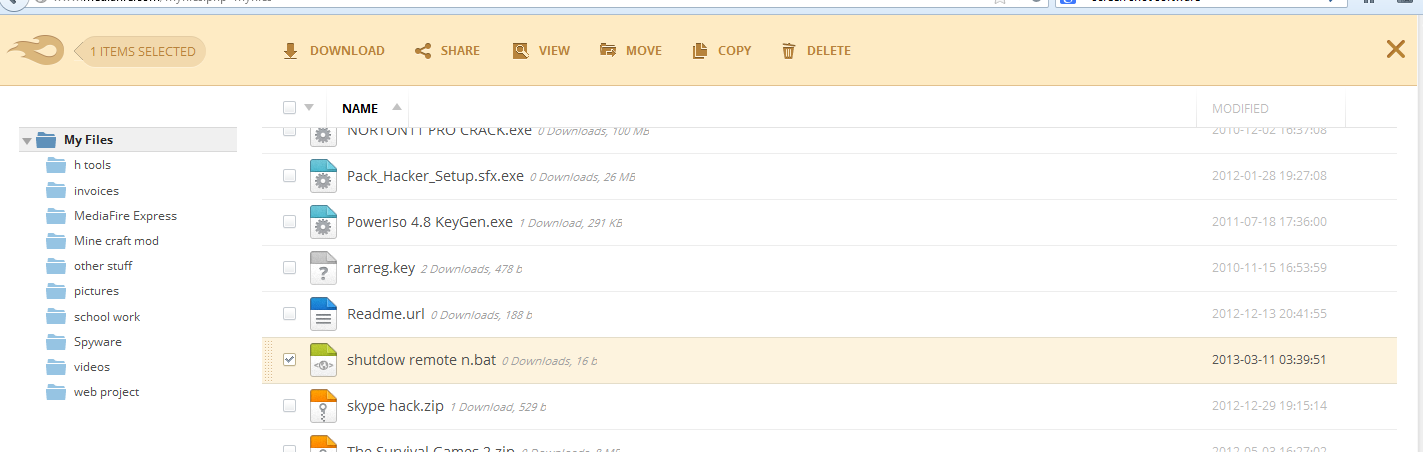Click the VIEW button label
The height and width of the screenshot is (452, 1423).
554,51
